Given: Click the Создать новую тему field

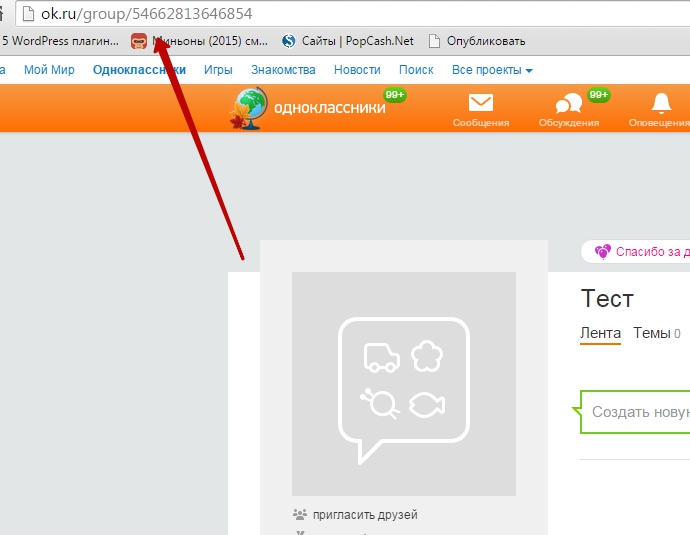Looking at the screenshot, I should (x=640, y=412).
